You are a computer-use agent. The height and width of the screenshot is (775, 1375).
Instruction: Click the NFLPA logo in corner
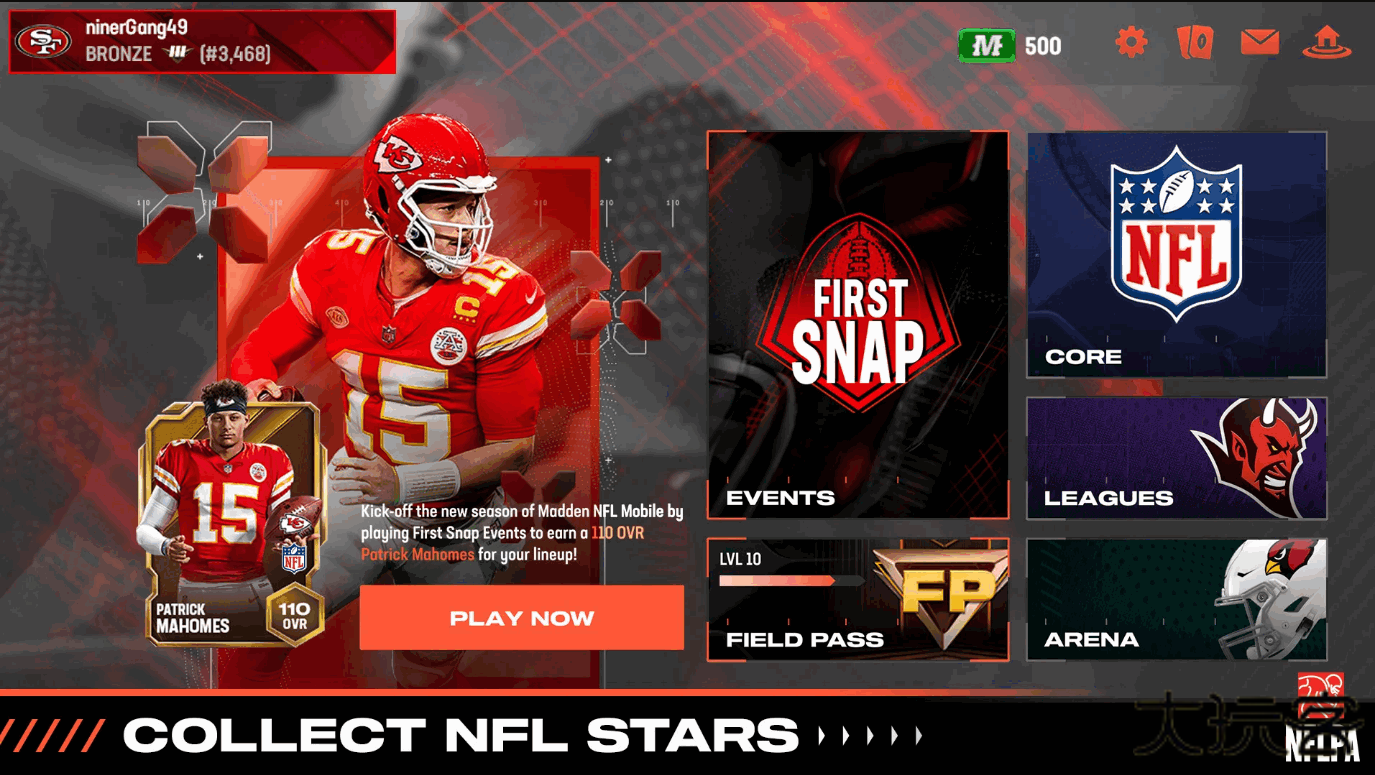(x=1321, y=718)
